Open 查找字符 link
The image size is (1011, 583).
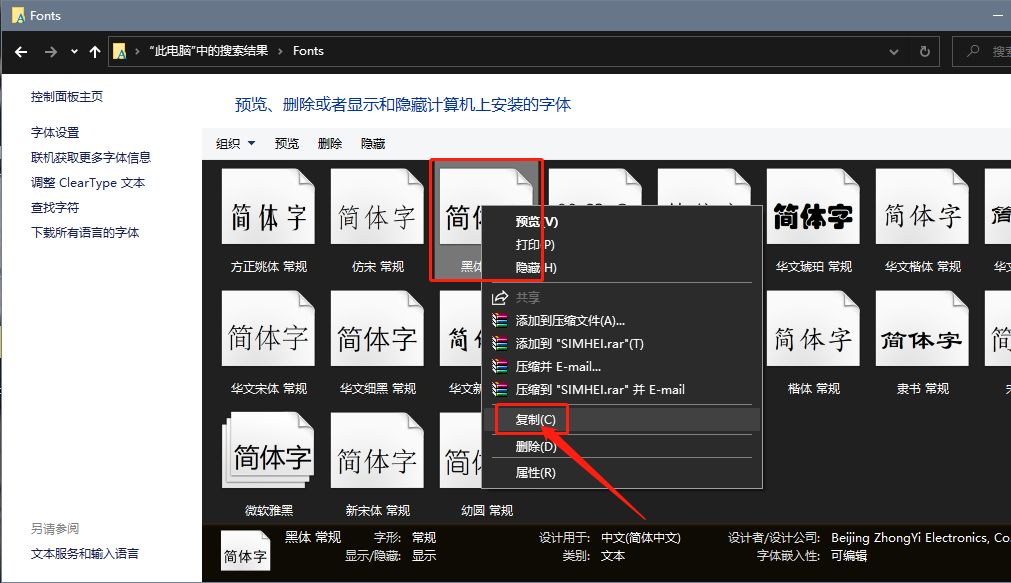coord(55,208)
